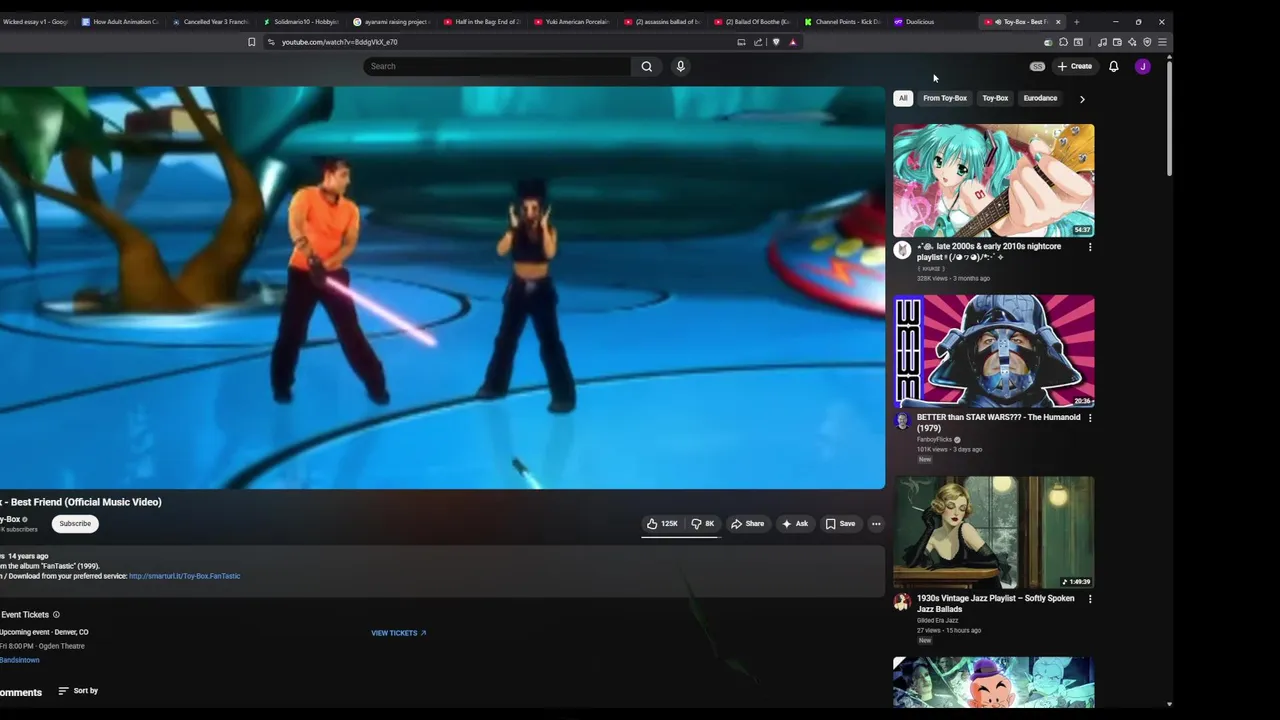Open YouTube notifications bell
The width and height of the screenshot is (1280, 720).
1113,66
